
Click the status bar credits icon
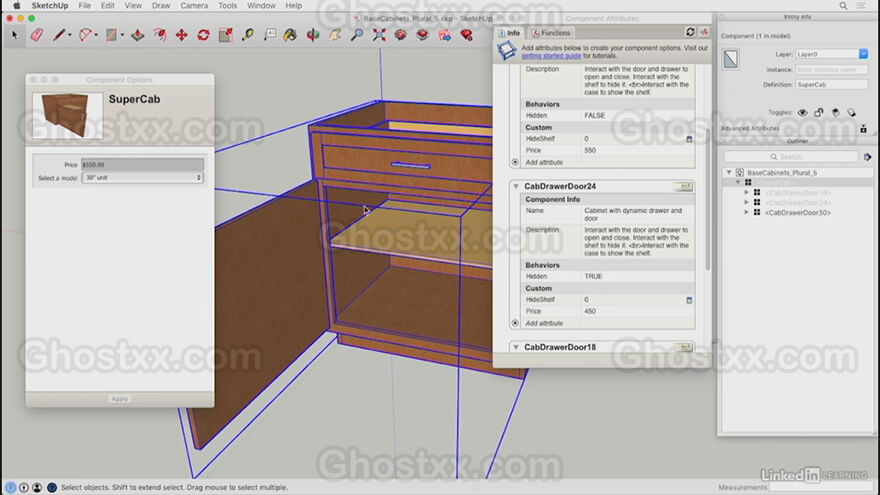pyautogui.click(x=24, y=488)
